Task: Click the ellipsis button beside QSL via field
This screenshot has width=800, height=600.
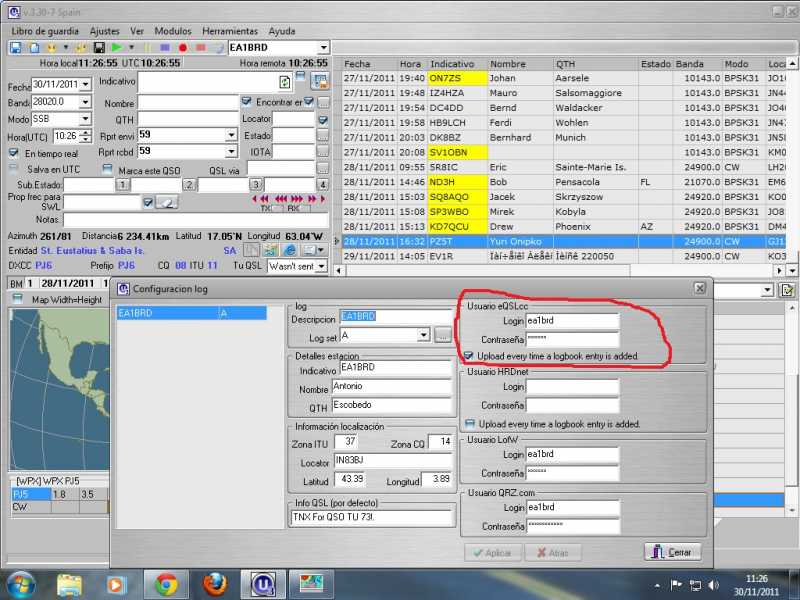Action: (x=322, y=168)
